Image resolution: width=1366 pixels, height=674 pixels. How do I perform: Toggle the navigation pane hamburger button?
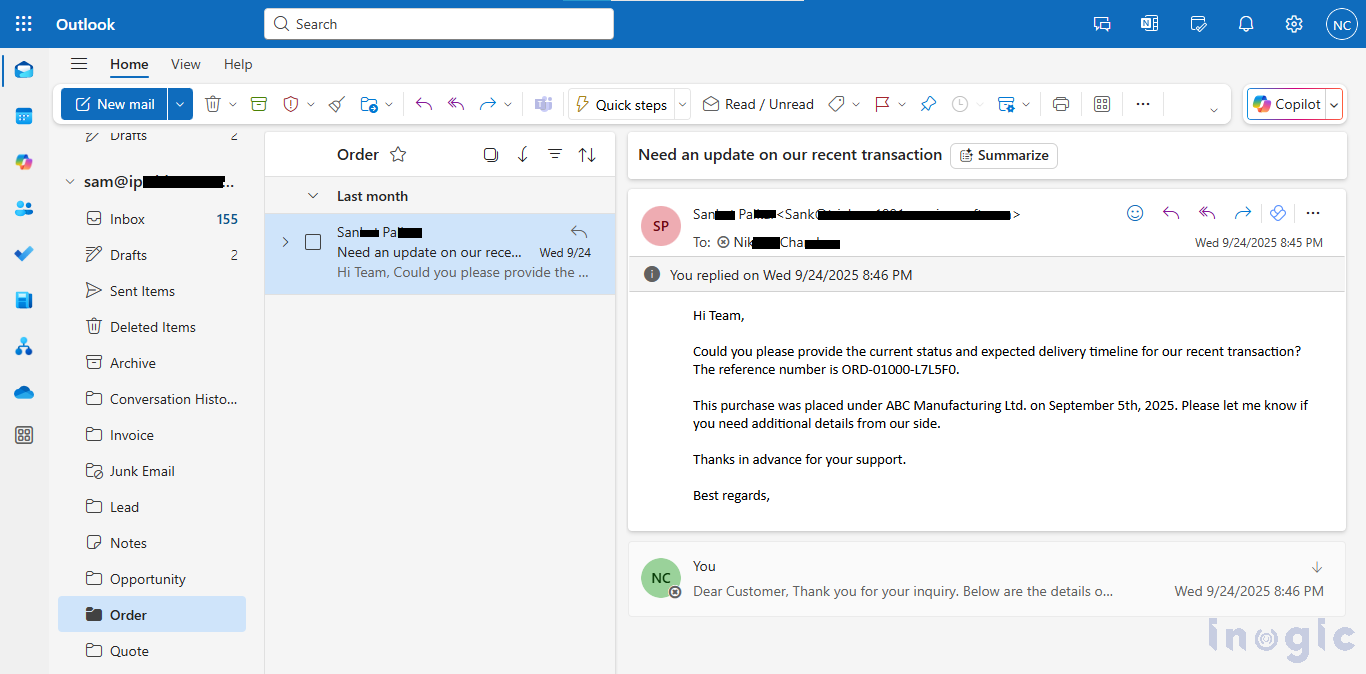tap(79, 64)
